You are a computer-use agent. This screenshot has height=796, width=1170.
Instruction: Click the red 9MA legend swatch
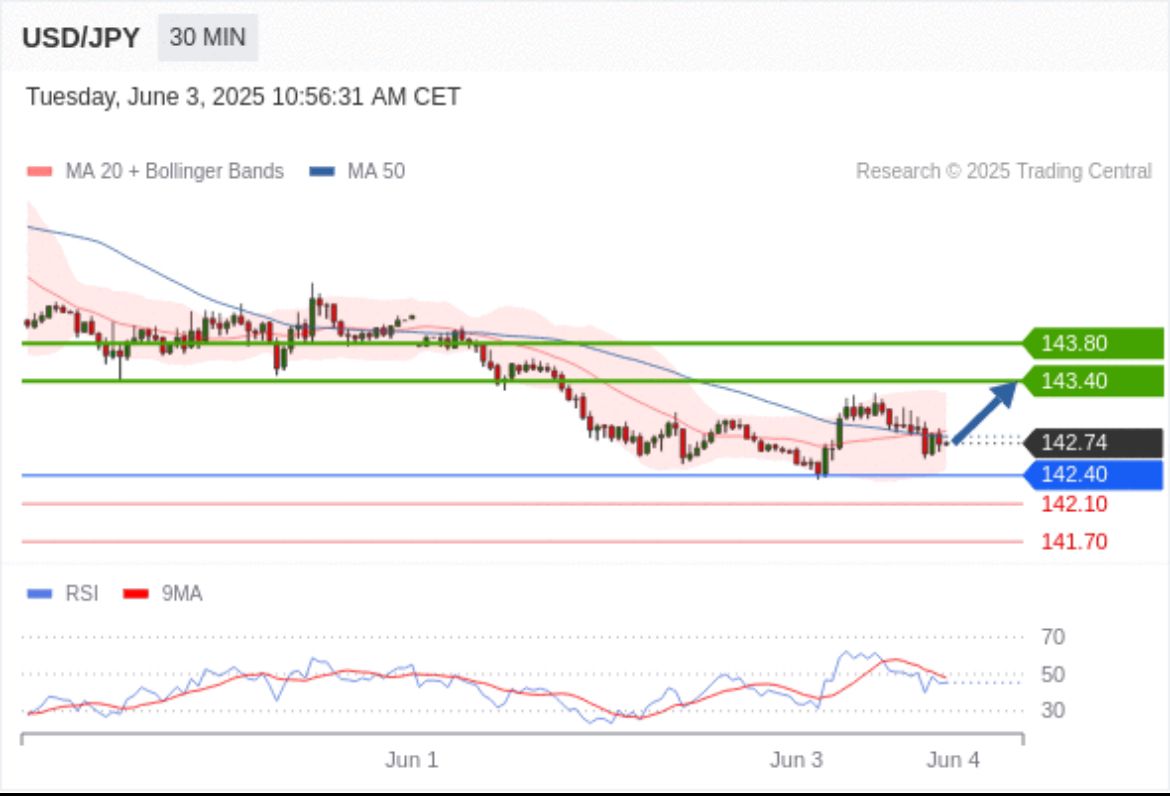[x=135, y=594]
